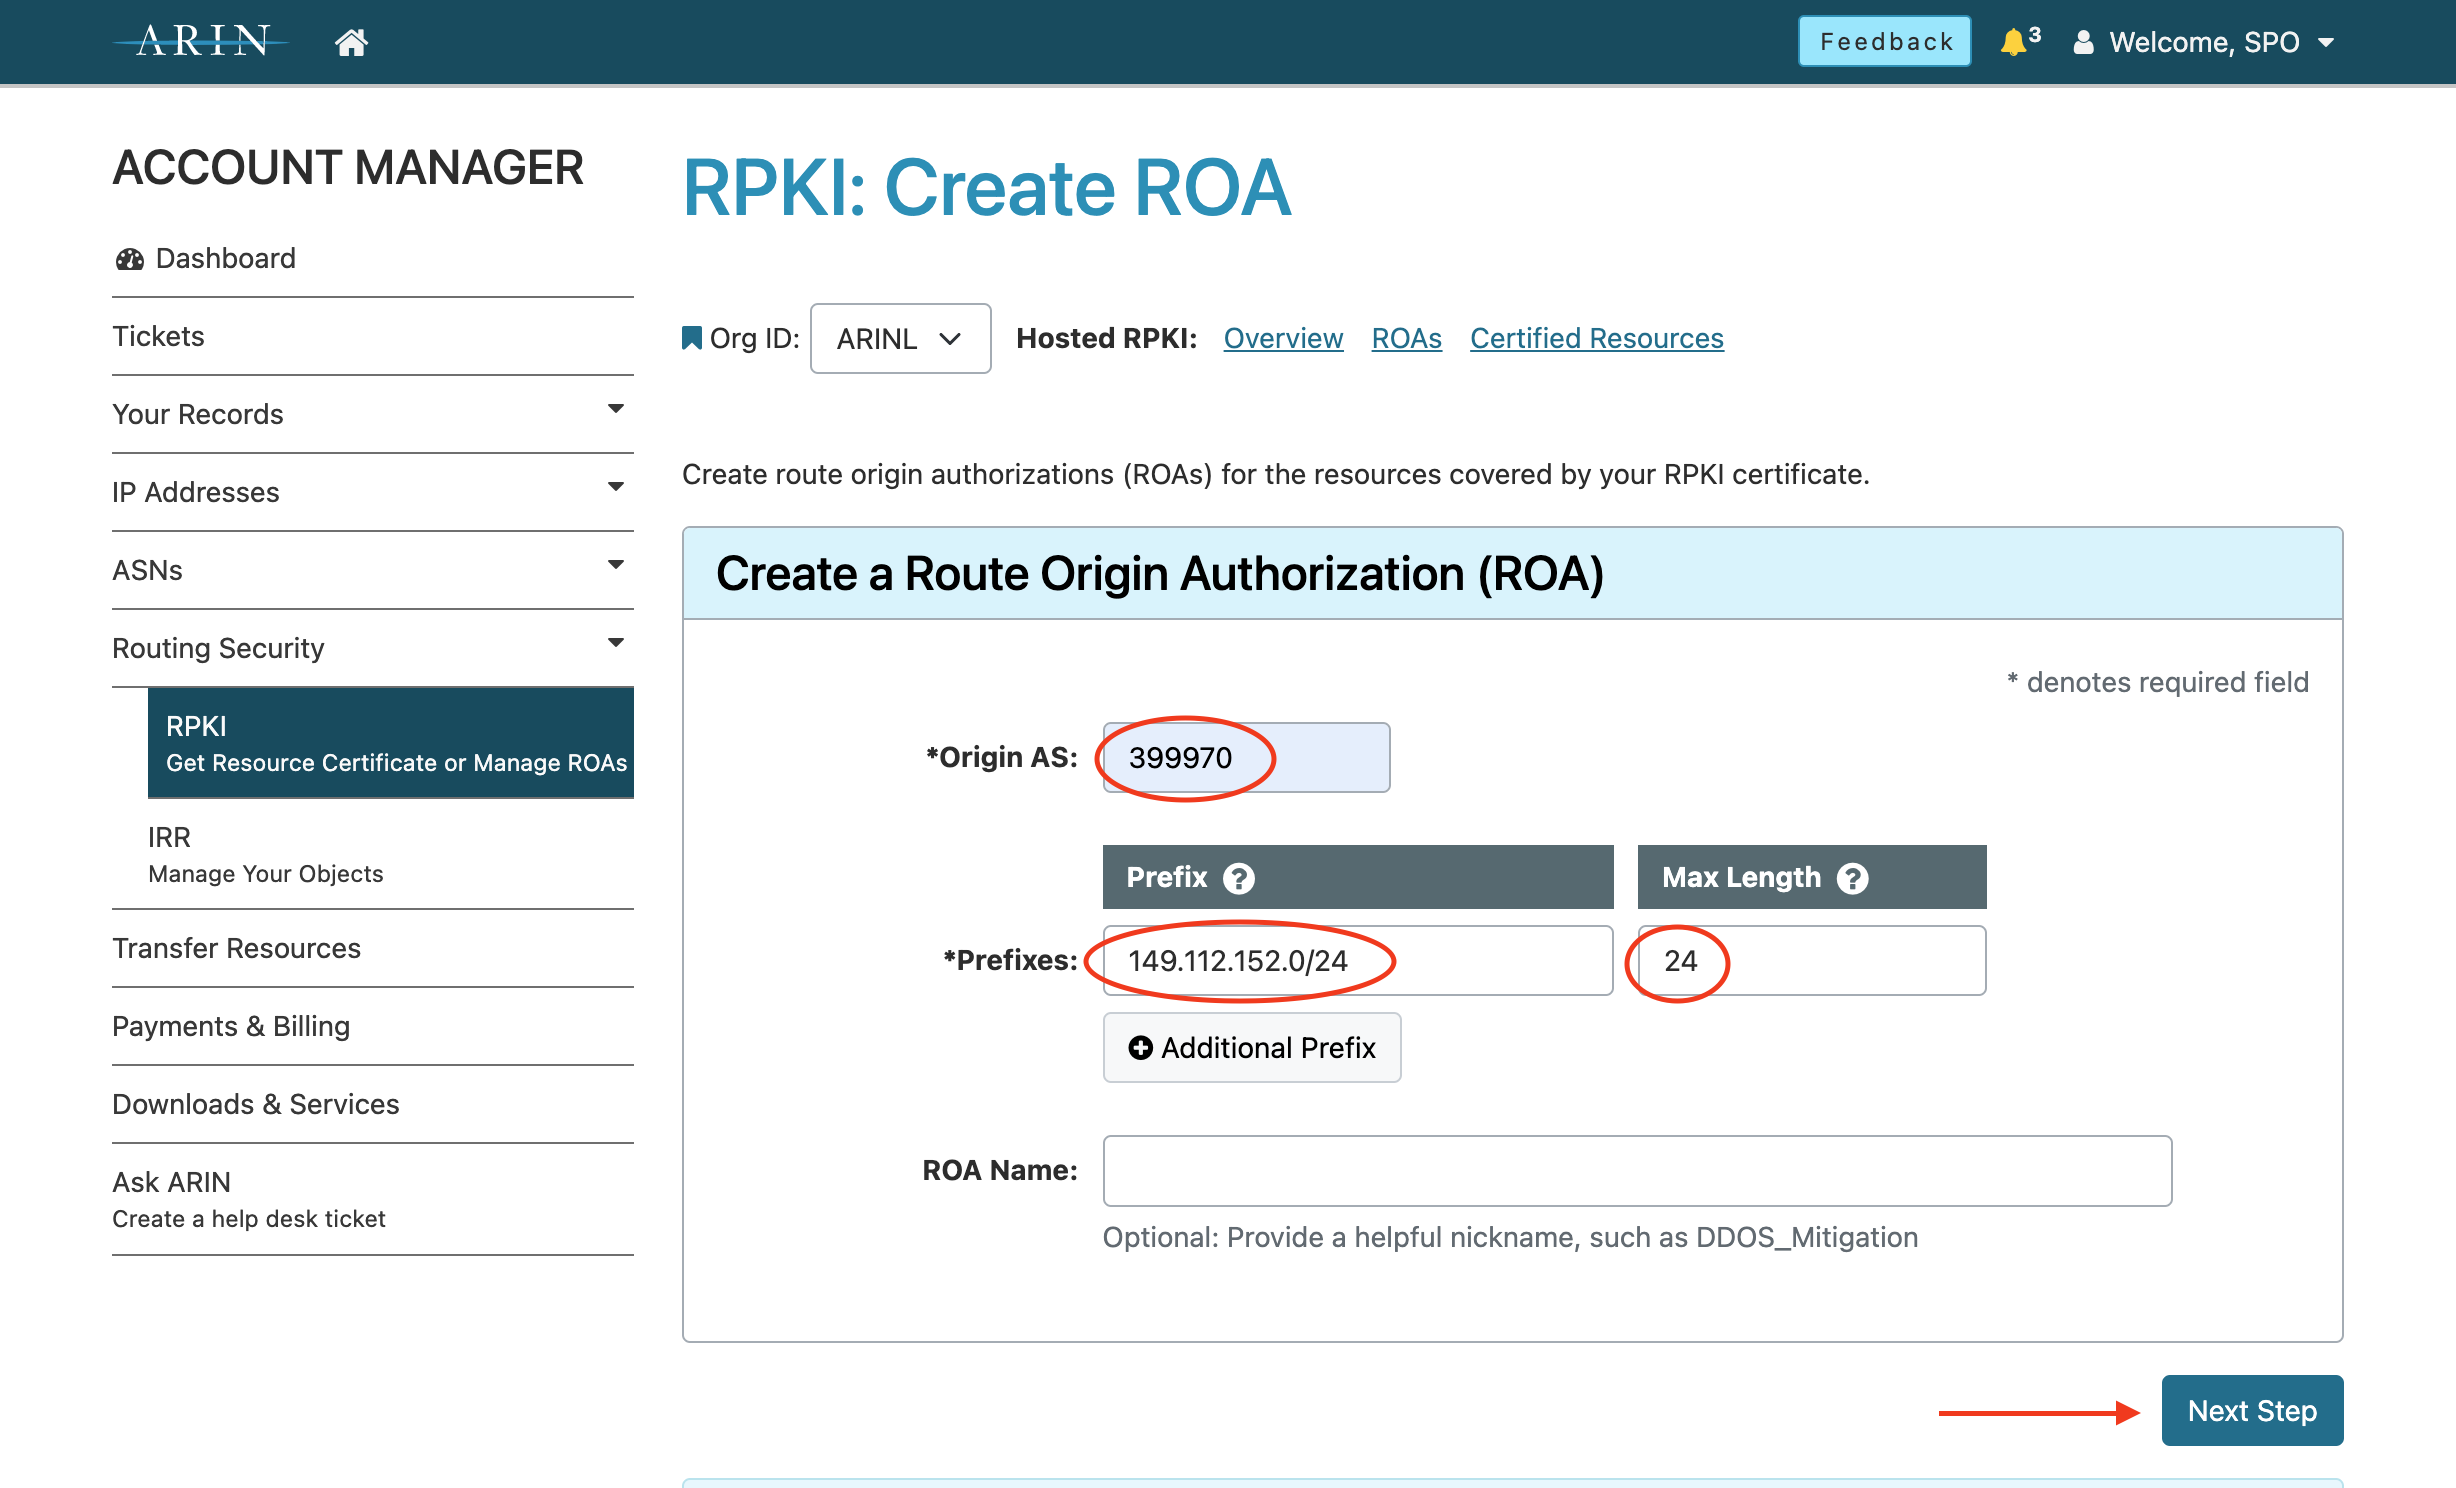Screen dimensions: 2456x1488
Task: Show Prefix help question mark
Action: [1239, 878]
